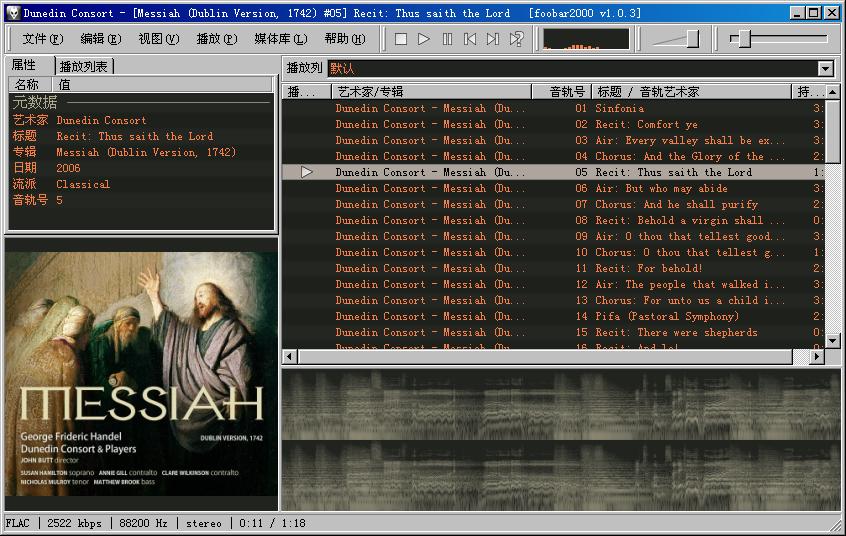
Task: Click the Messiah album cover art
Action: 141,374
